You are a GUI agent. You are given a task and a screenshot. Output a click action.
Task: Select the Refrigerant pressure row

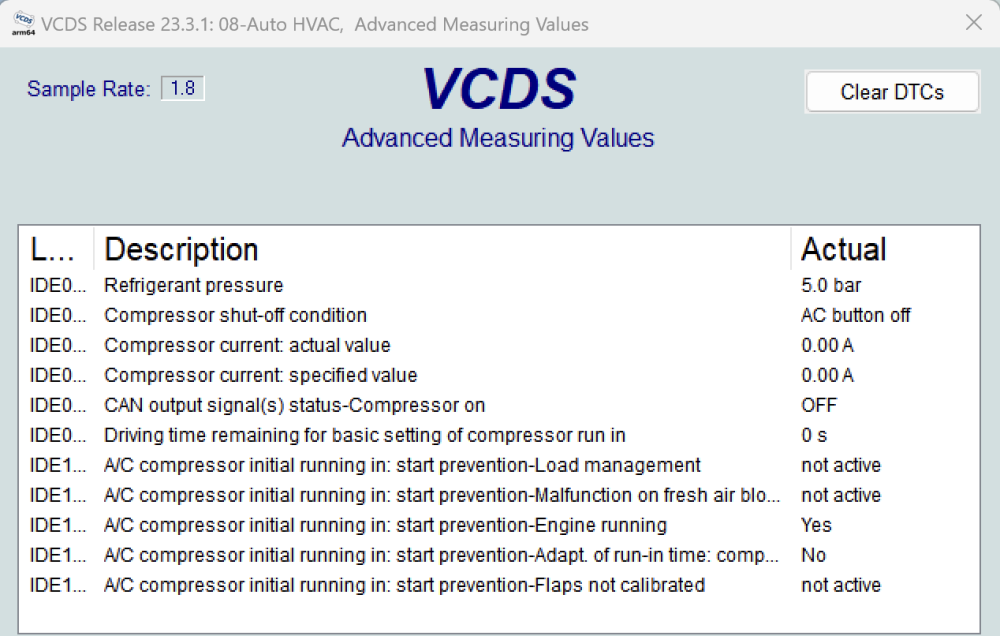pos(499,285)
